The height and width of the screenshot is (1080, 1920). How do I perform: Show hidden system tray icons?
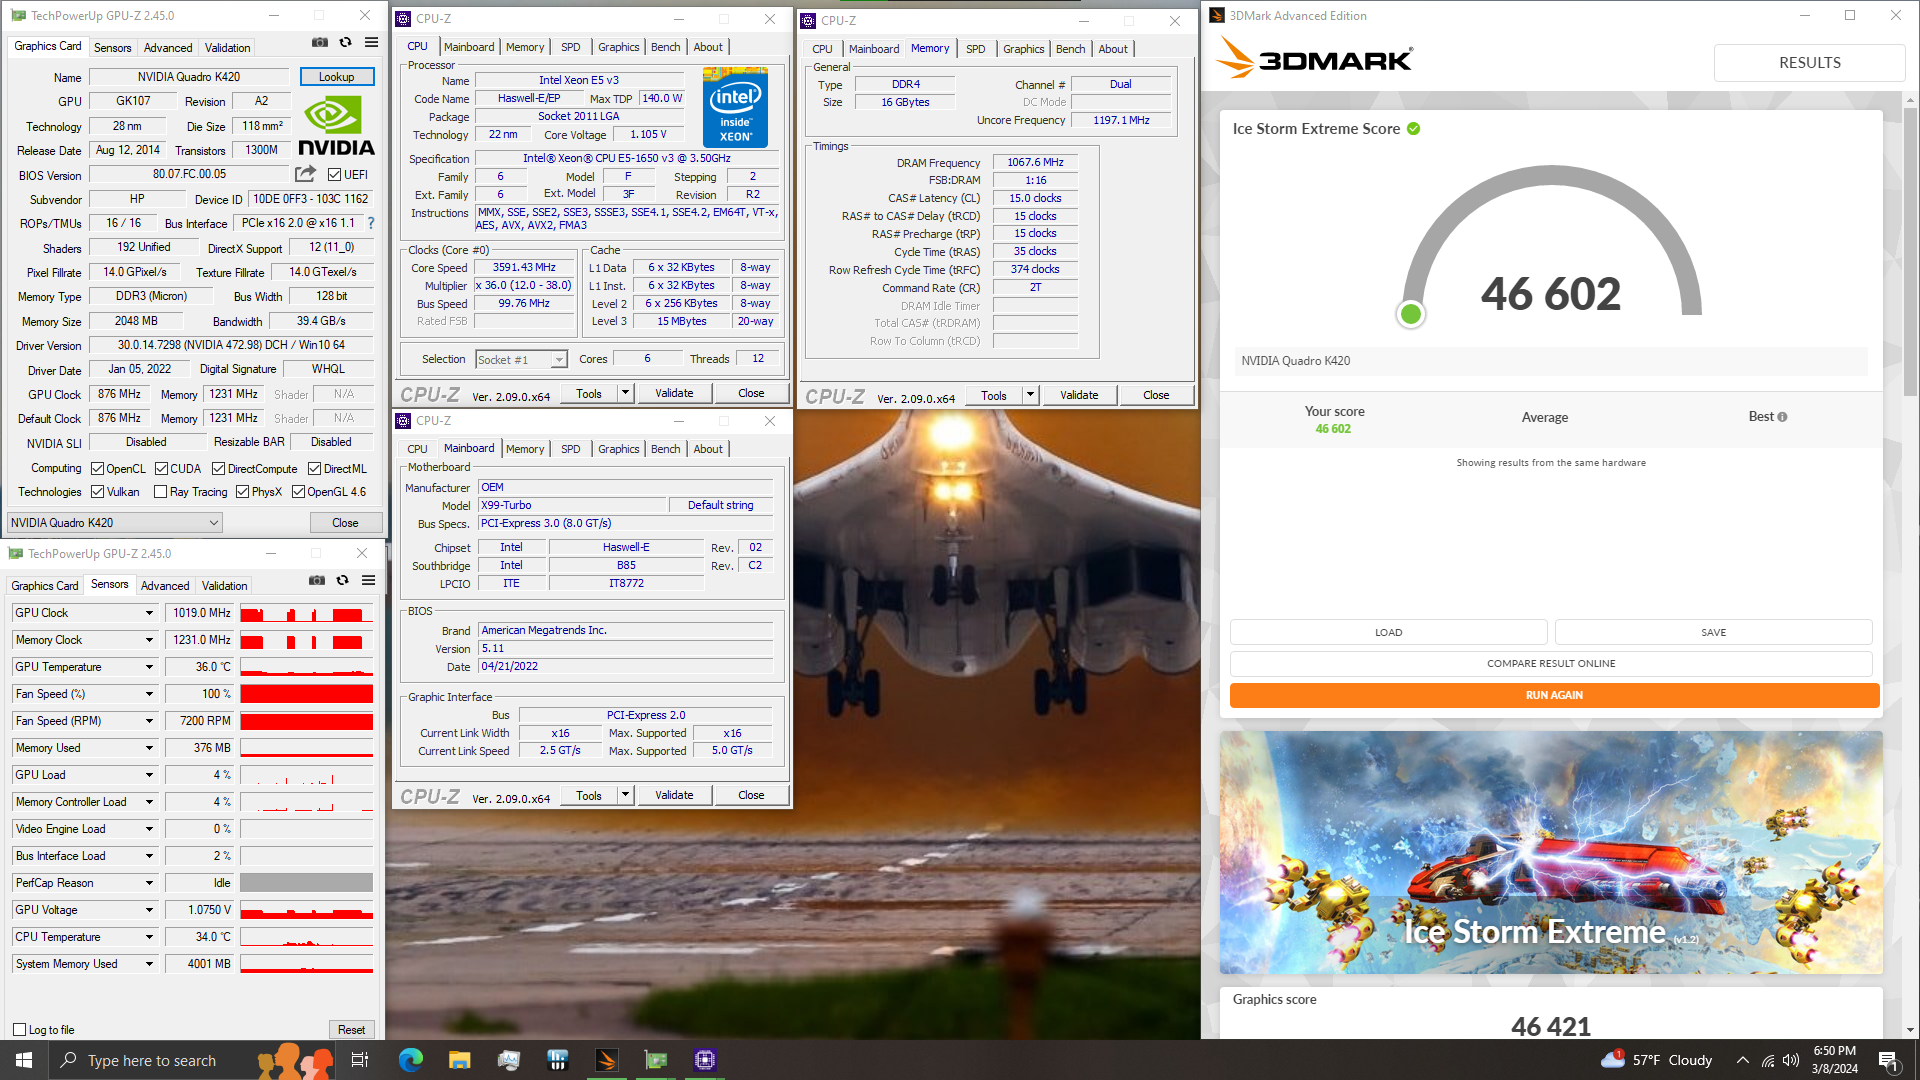(x=1743, y=1060)
